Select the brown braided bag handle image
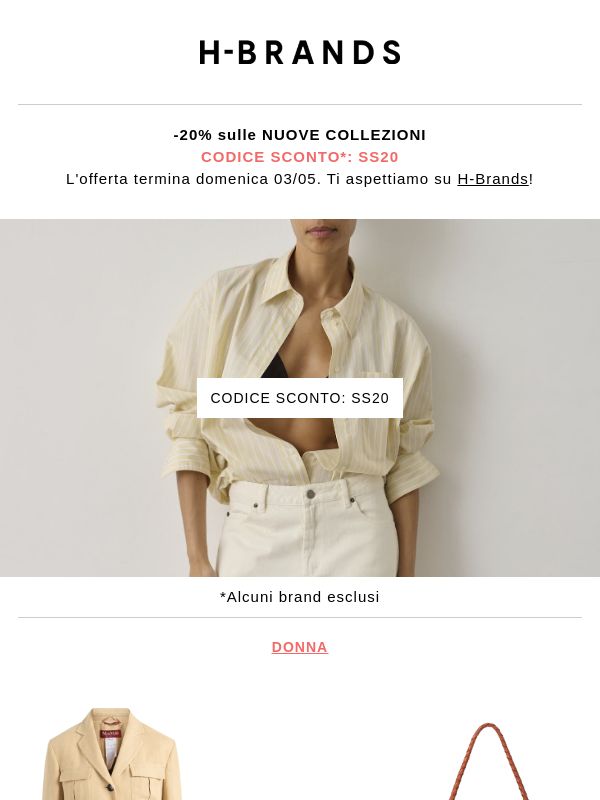 click(x=487, y=761)
